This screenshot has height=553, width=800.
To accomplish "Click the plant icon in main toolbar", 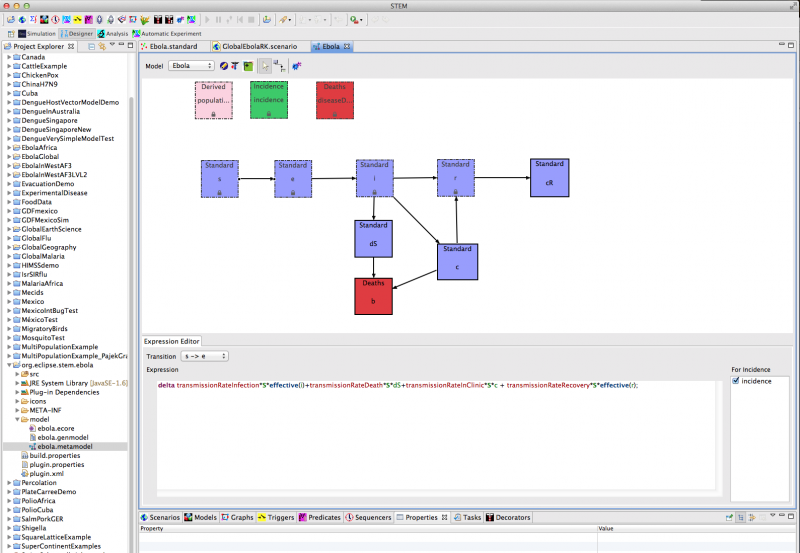I will pyautogui.click(x=145, y=20).
